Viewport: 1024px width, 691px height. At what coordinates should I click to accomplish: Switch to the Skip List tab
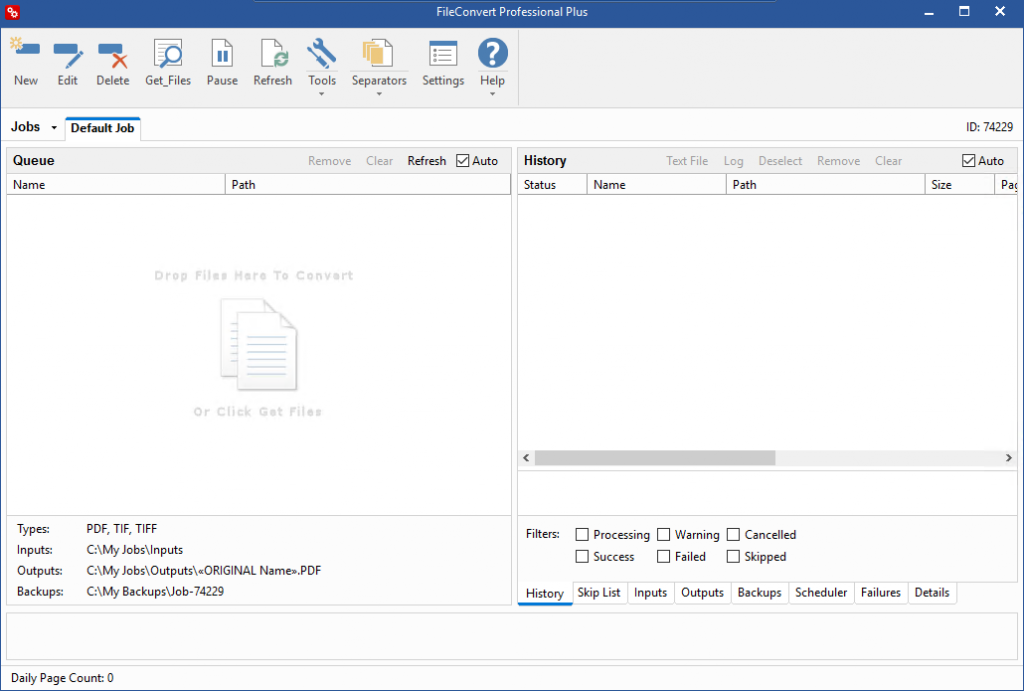pos(599,593)
